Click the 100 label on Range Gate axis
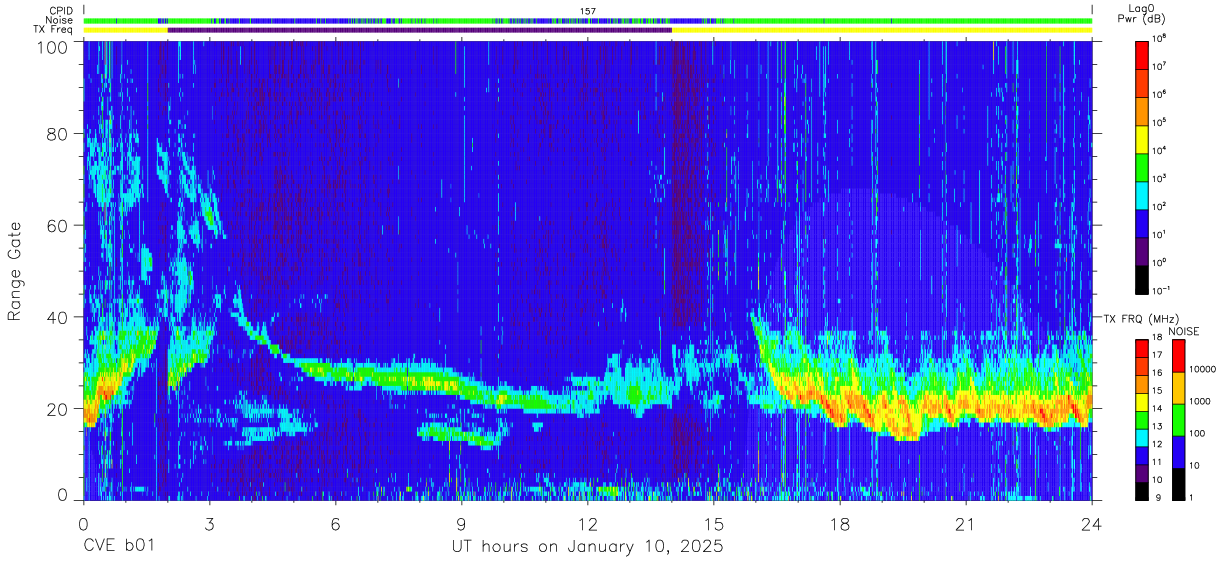Screen dimensions: 1228x567 point(52,46)
